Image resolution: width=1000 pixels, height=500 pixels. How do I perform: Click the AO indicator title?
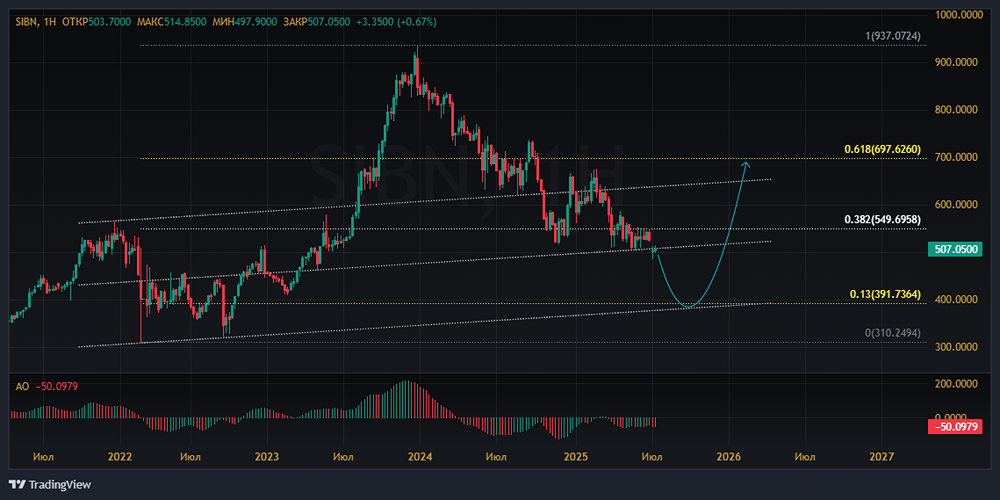(21, 386)
